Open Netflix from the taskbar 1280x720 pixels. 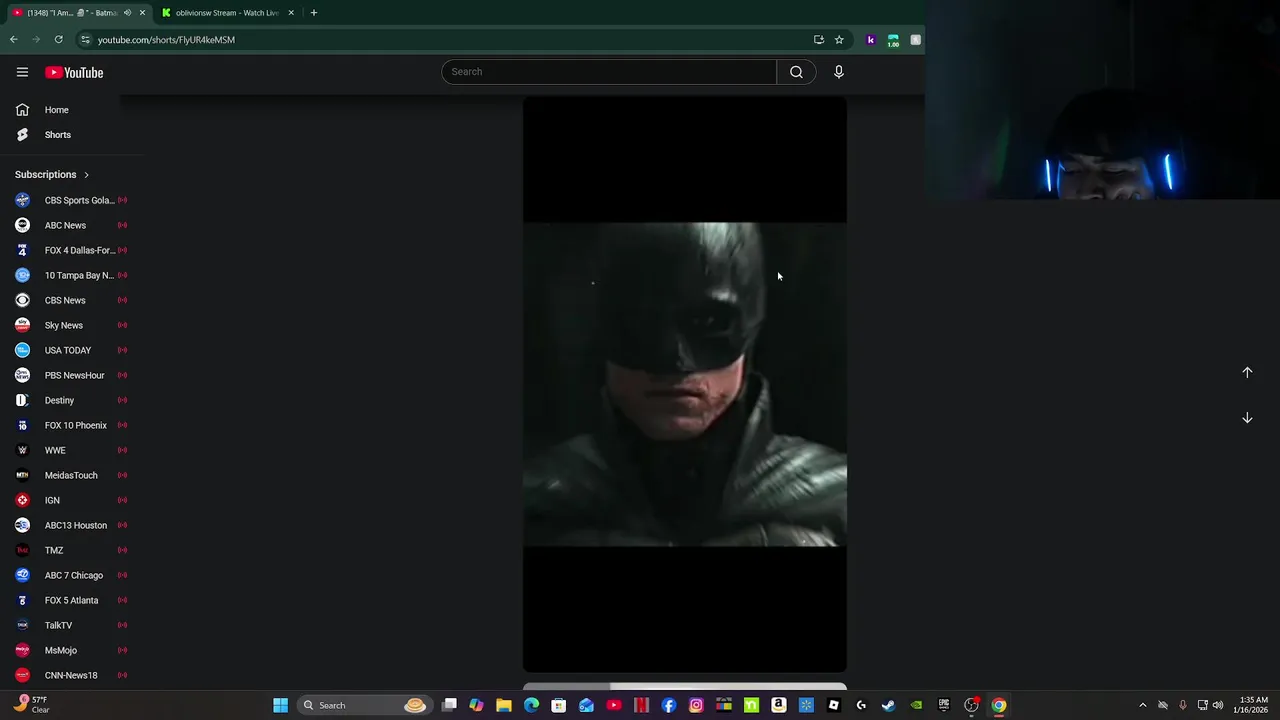pos(641,705)
